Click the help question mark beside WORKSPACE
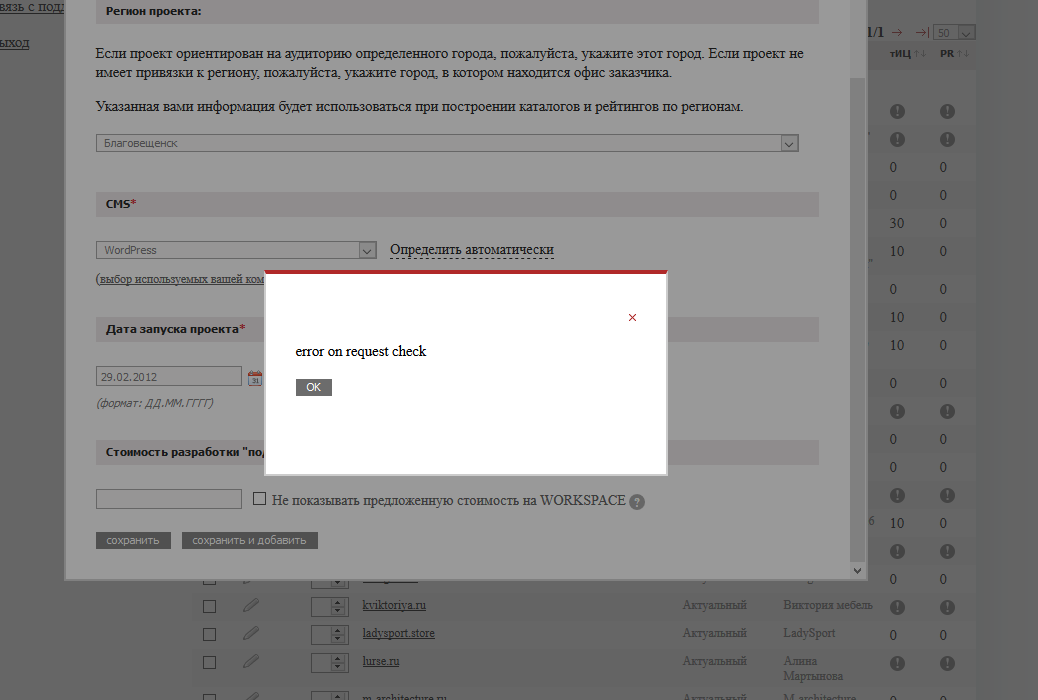1038x700 pixels. point(637,502)
